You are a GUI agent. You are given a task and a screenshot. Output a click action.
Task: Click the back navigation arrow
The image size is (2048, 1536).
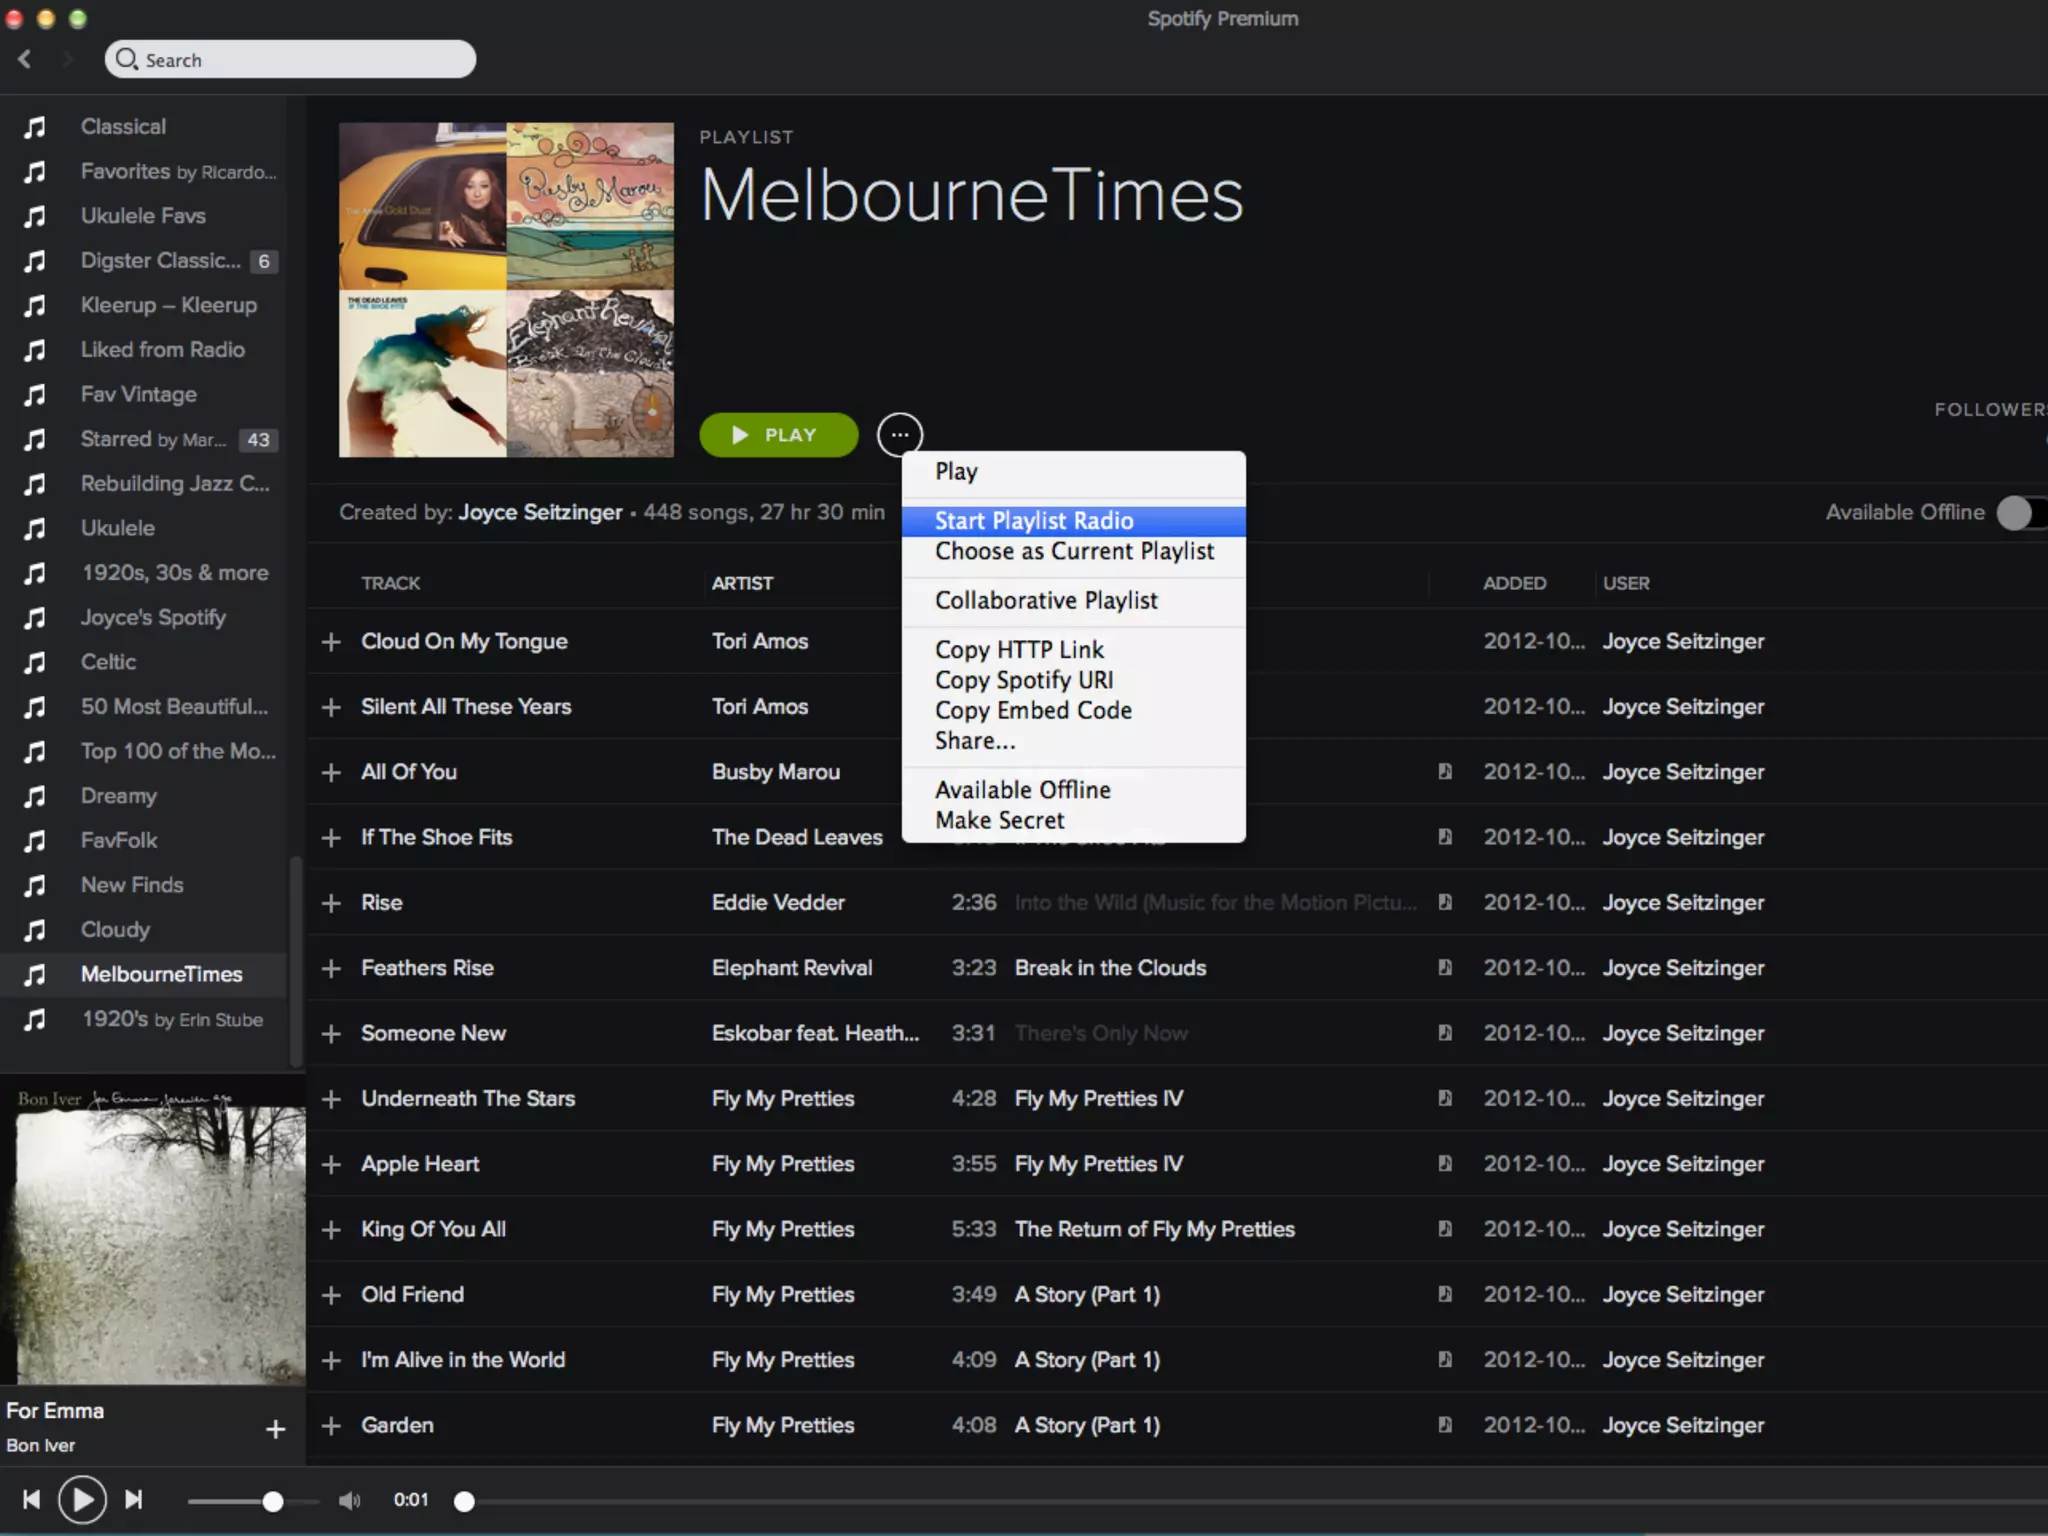(25, 59)
